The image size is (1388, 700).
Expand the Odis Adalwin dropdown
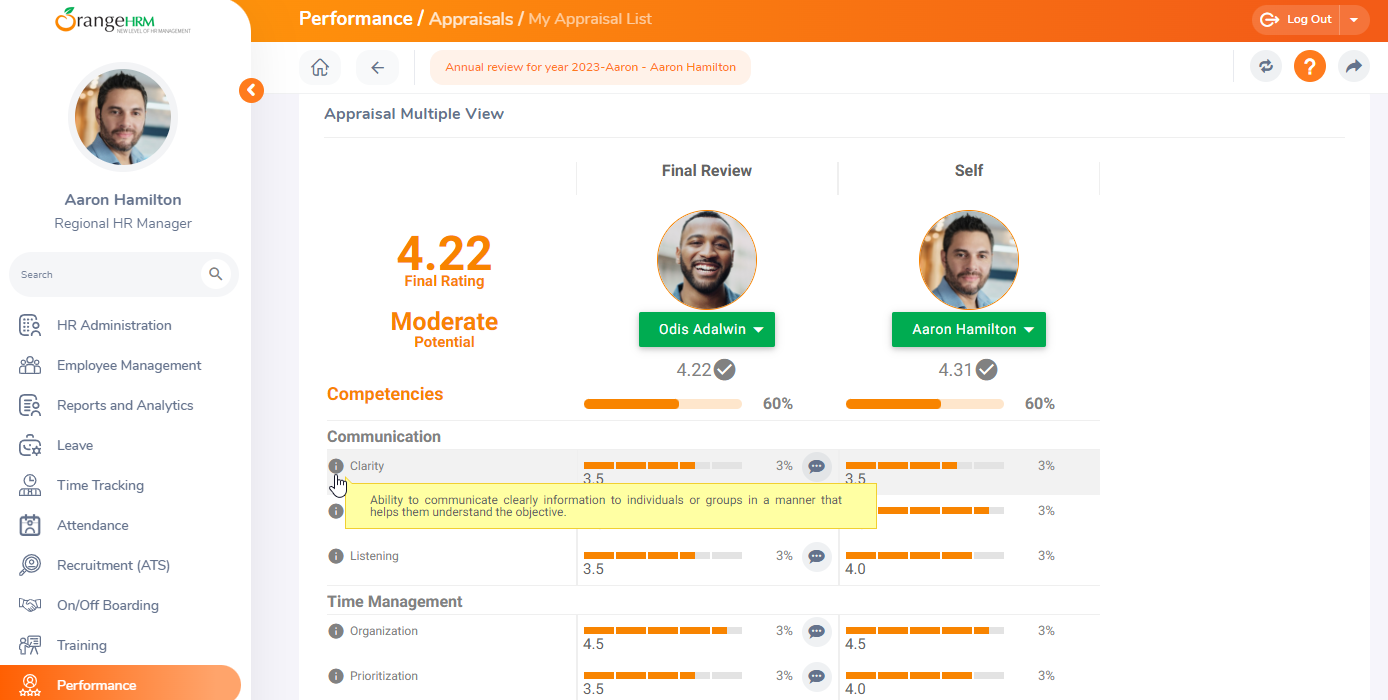point(706,330)
